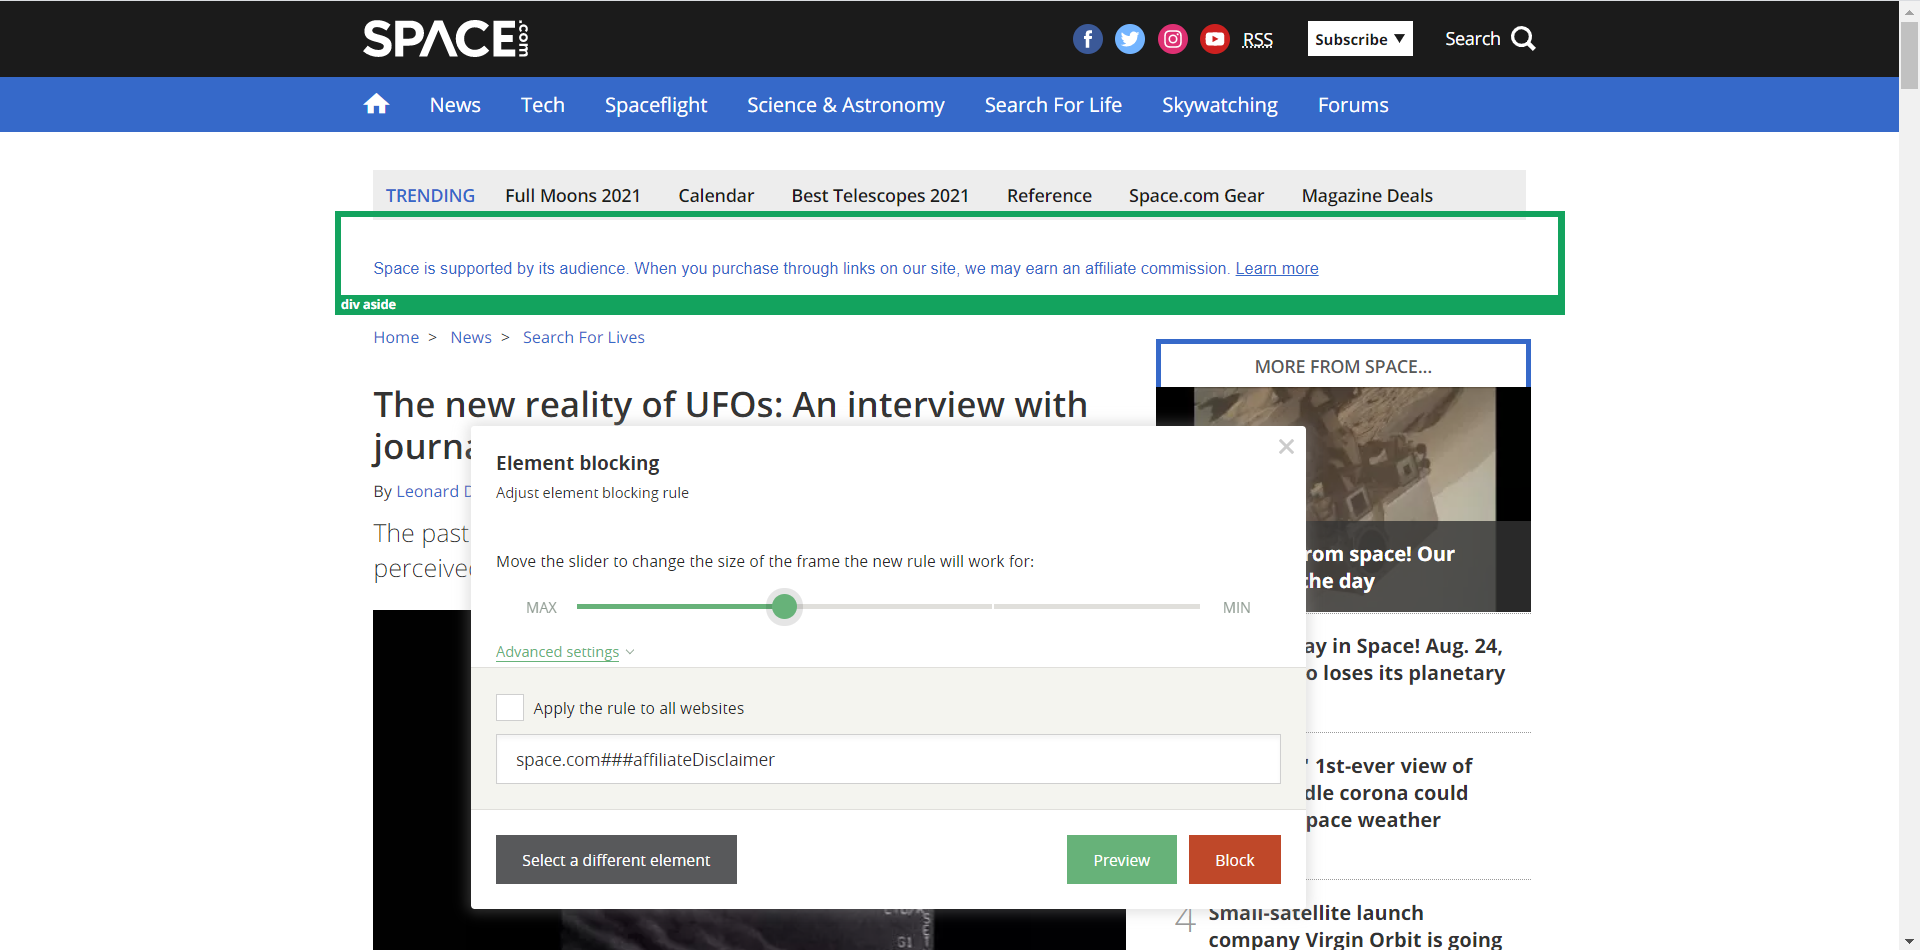Go to Spaceflight section
Image resolution: width=1920 pixels, height=950 pixels.
click(x=656, y=105)
